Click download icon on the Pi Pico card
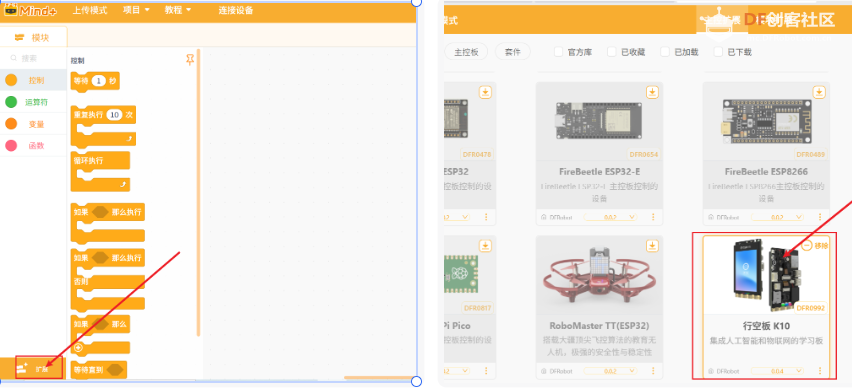 tap(485, 246)
